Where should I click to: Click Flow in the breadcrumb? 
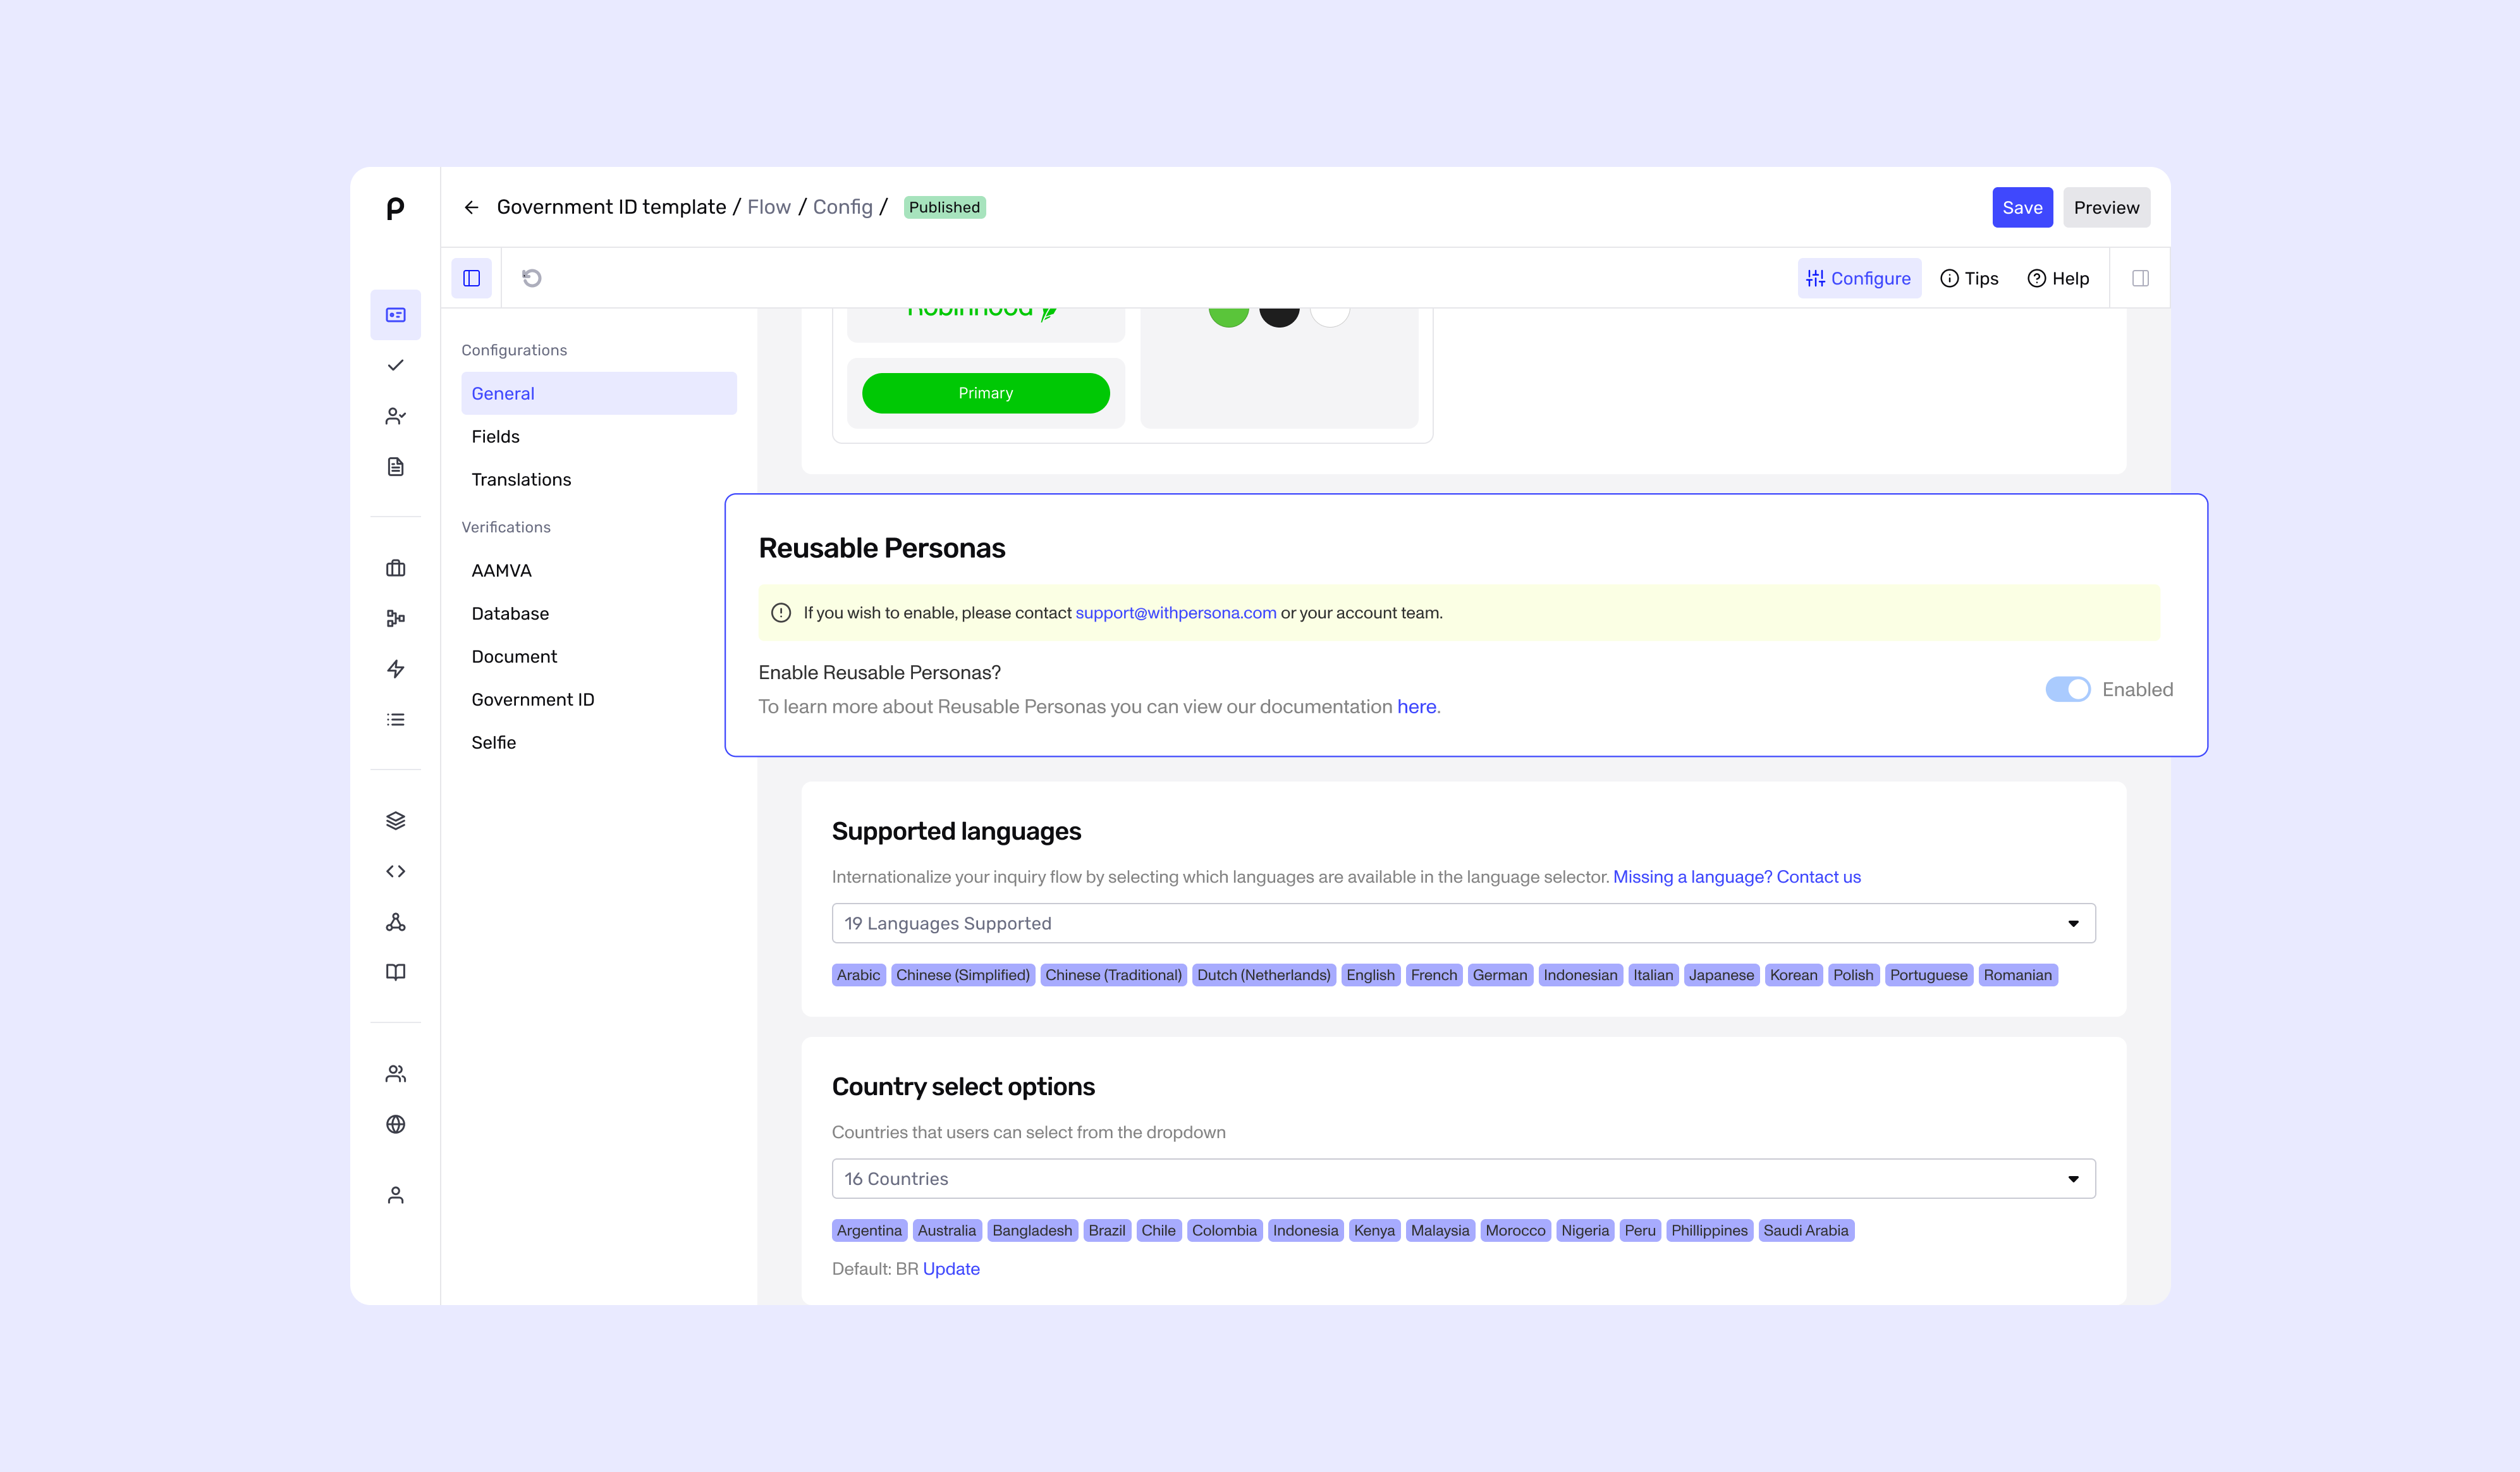(768, 207)
